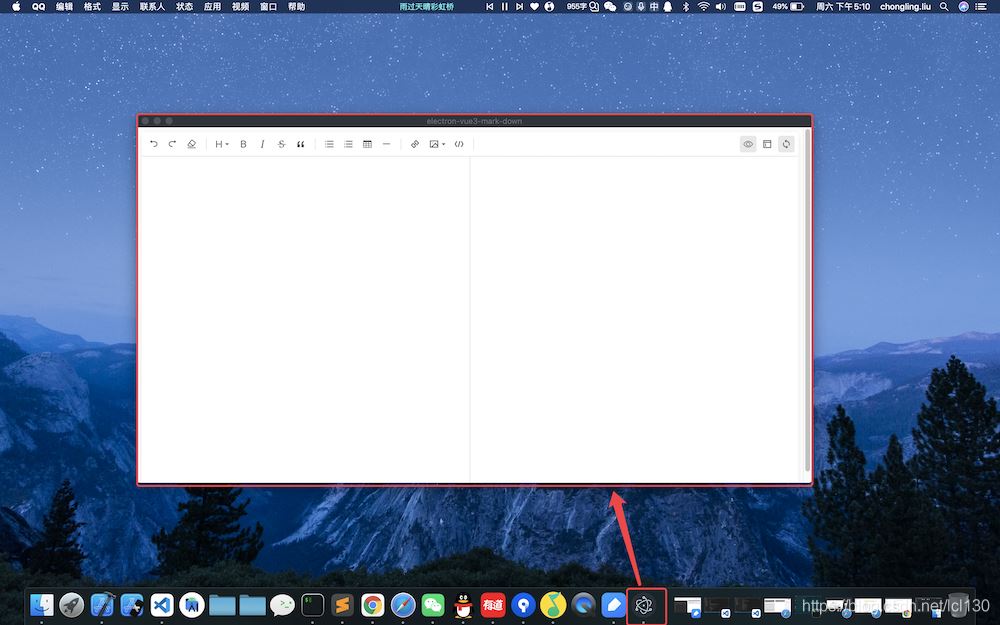
Task: Click the editor window vertical scrollbar
Action: [807, 300]
